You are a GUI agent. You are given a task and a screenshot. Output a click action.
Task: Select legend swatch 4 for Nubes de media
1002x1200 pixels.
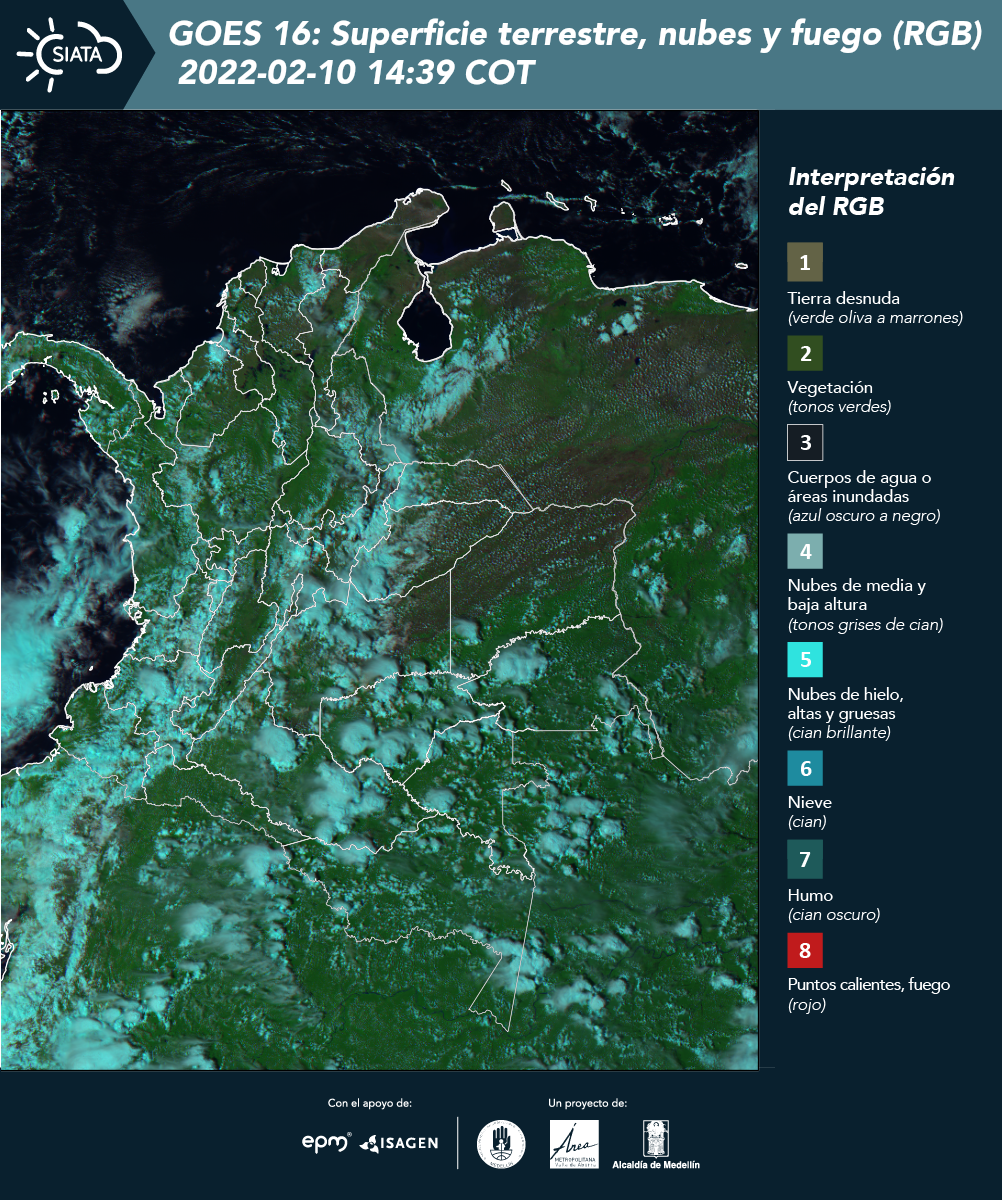coord(805,551)
